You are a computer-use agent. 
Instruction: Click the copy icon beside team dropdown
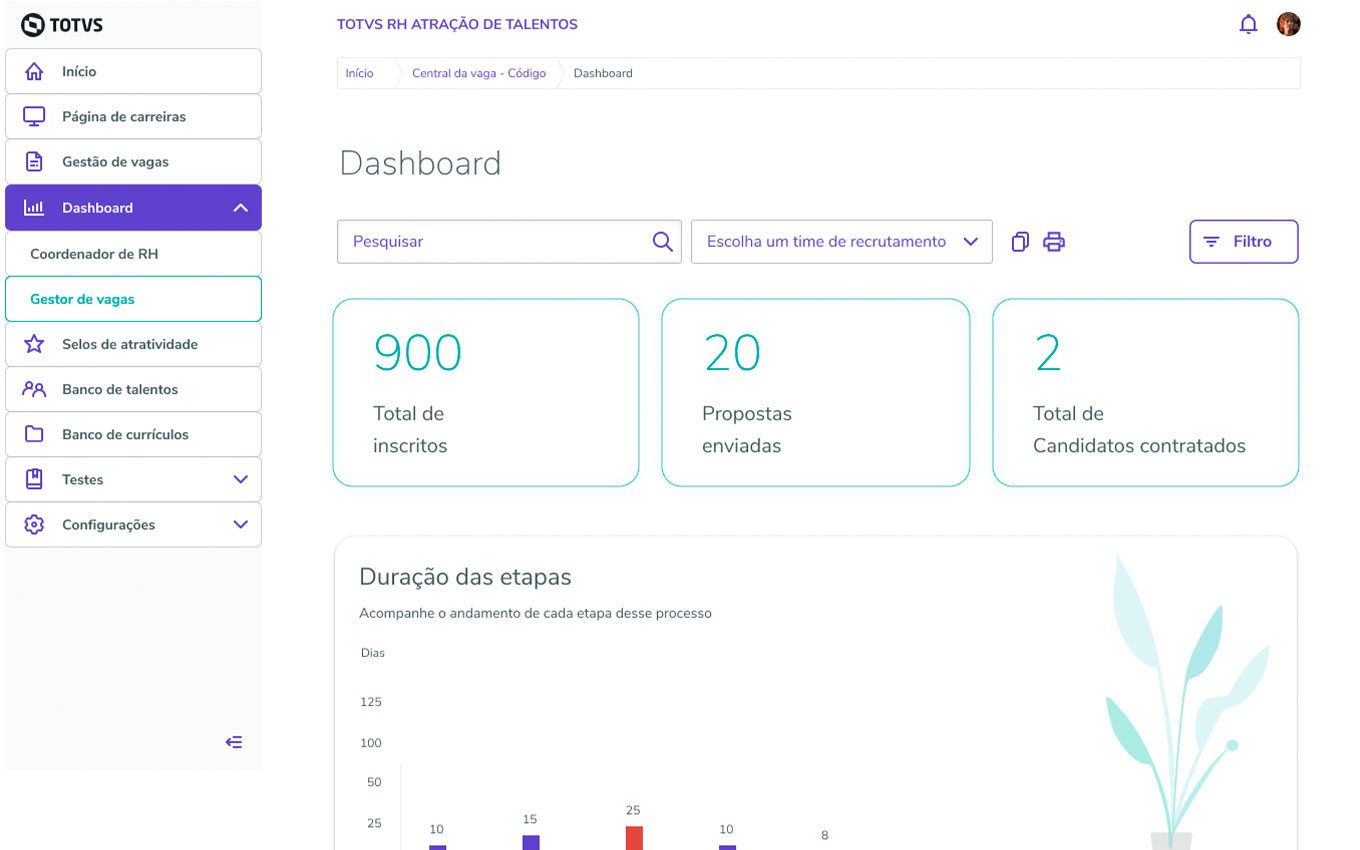[1020, 242]
